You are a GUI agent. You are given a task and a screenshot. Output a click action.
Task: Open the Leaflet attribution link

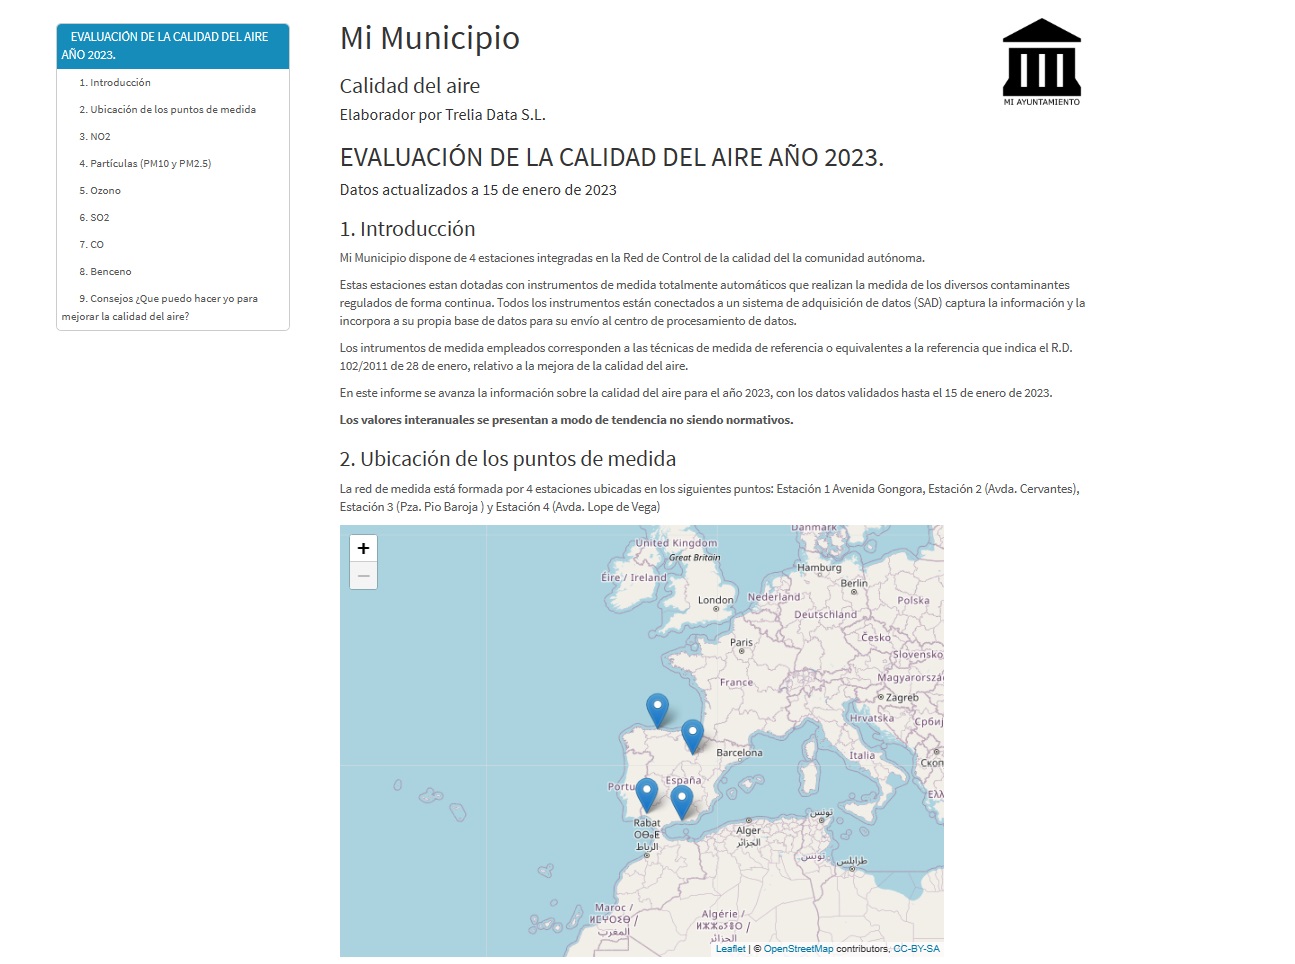[730, 949]
